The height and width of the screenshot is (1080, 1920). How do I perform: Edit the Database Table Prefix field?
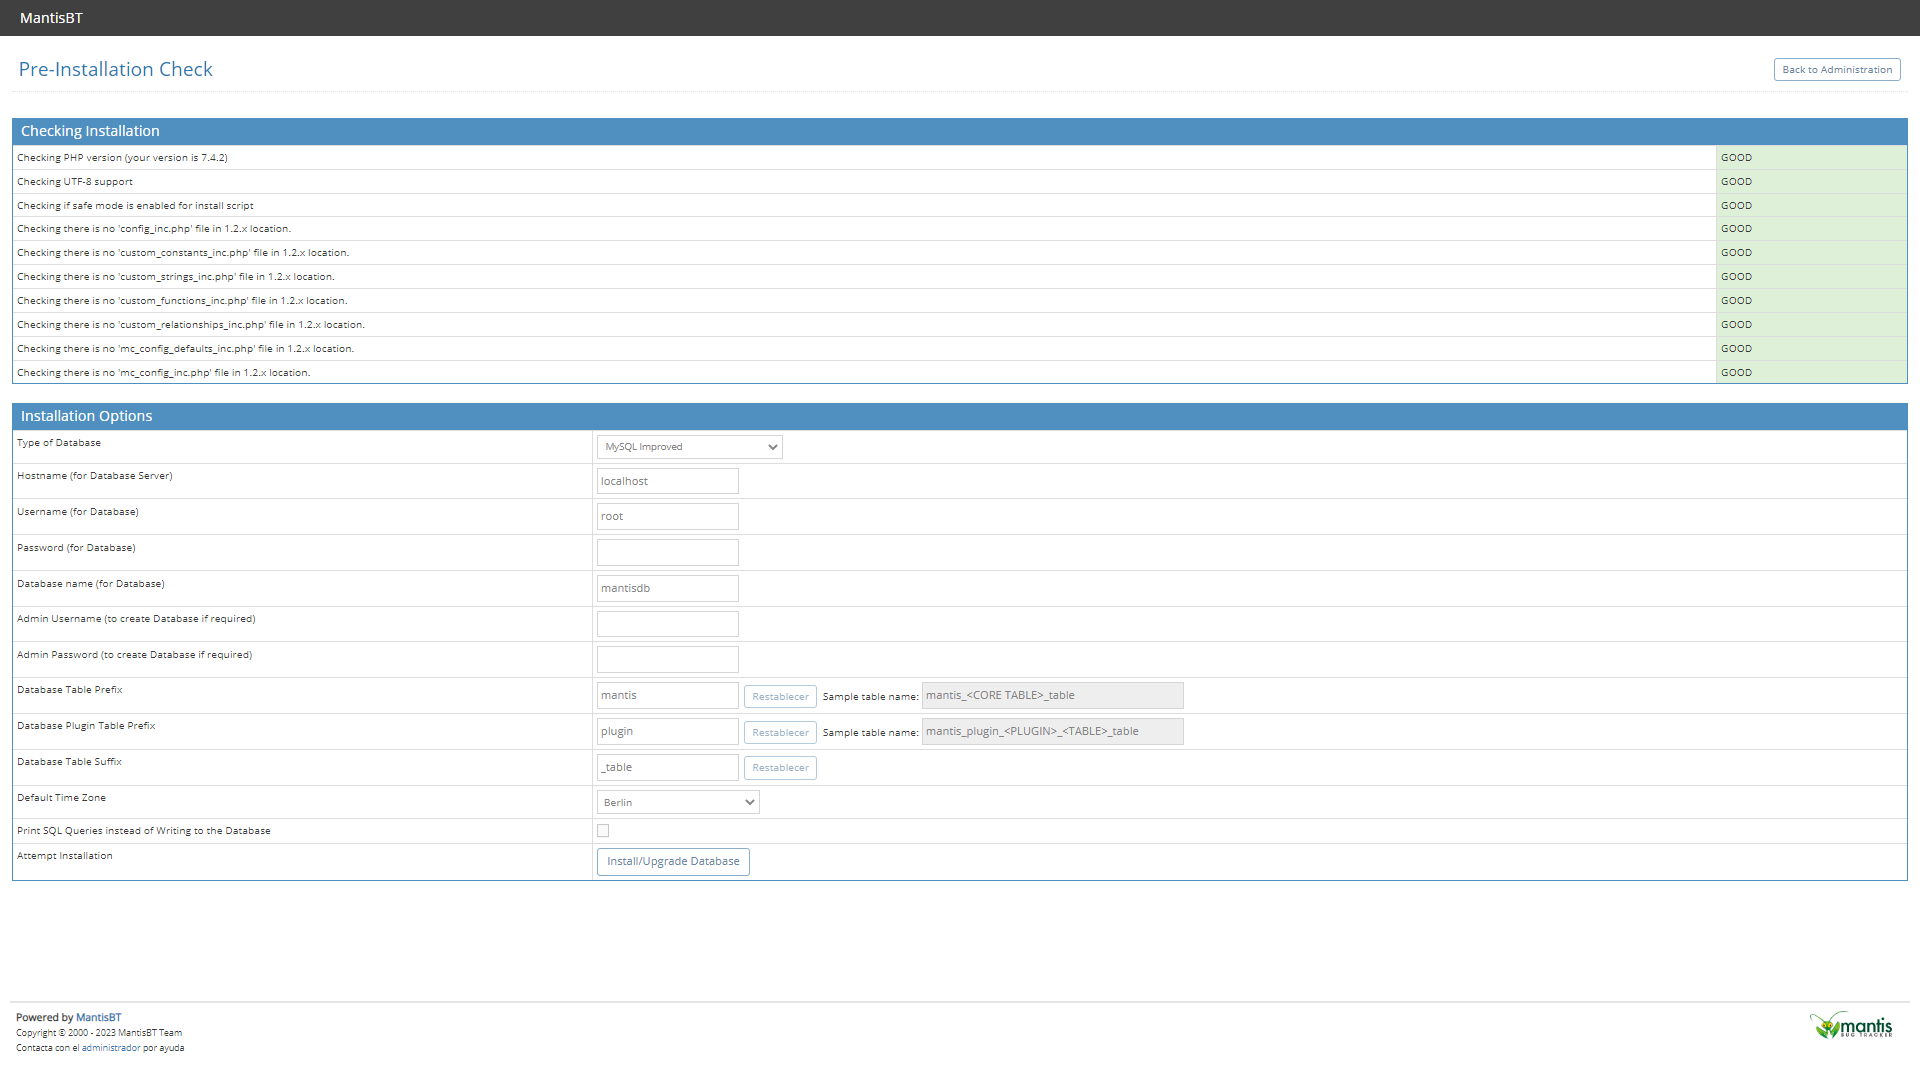pyautogui.click(x=667, y=696)
